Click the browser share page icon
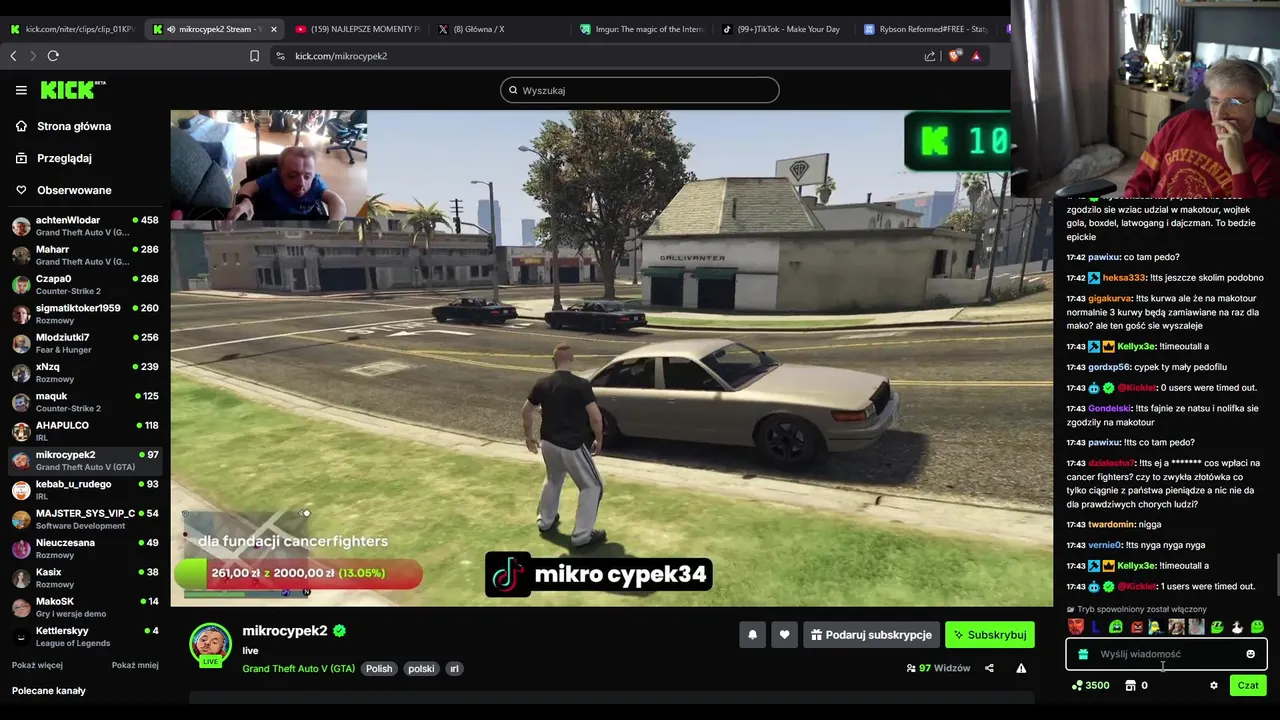 930,56
